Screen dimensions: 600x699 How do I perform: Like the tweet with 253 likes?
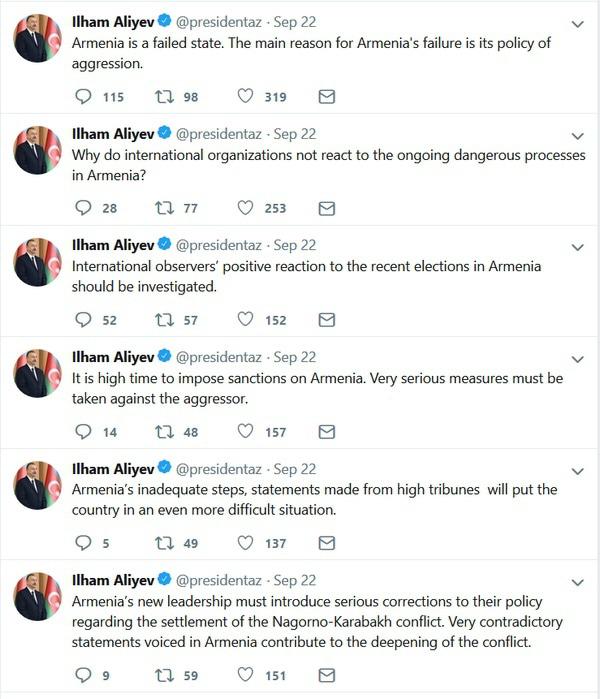click(246, 208)
